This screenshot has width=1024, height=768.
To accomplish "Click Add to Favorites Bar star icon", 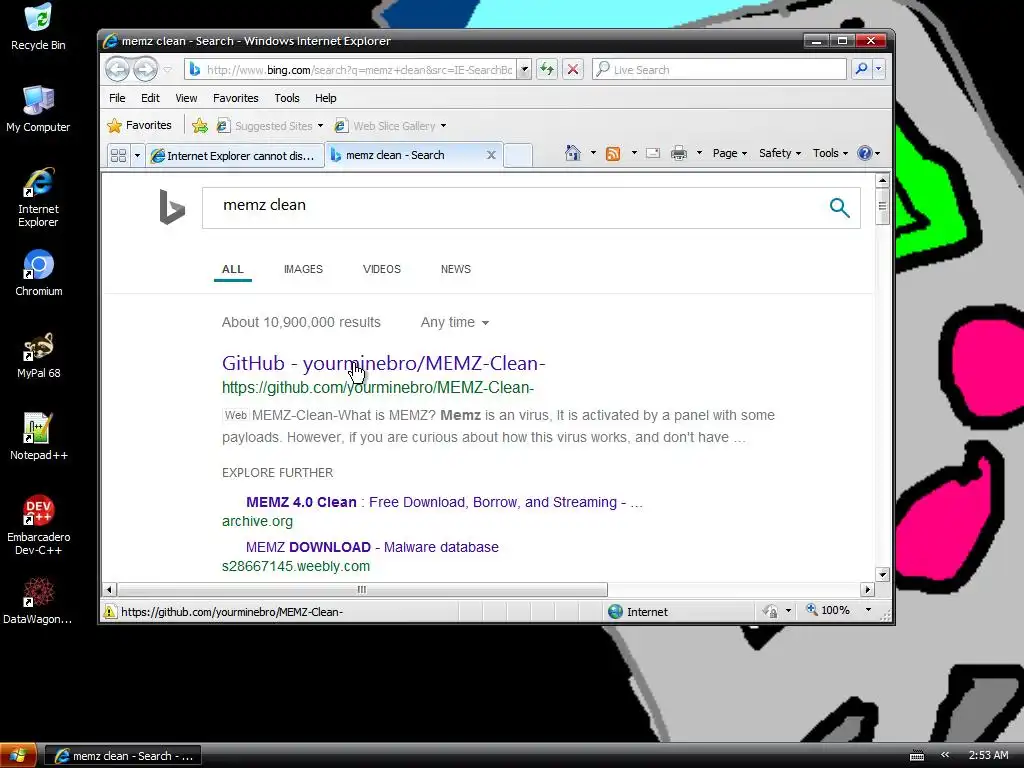I will tap(200, 125).
